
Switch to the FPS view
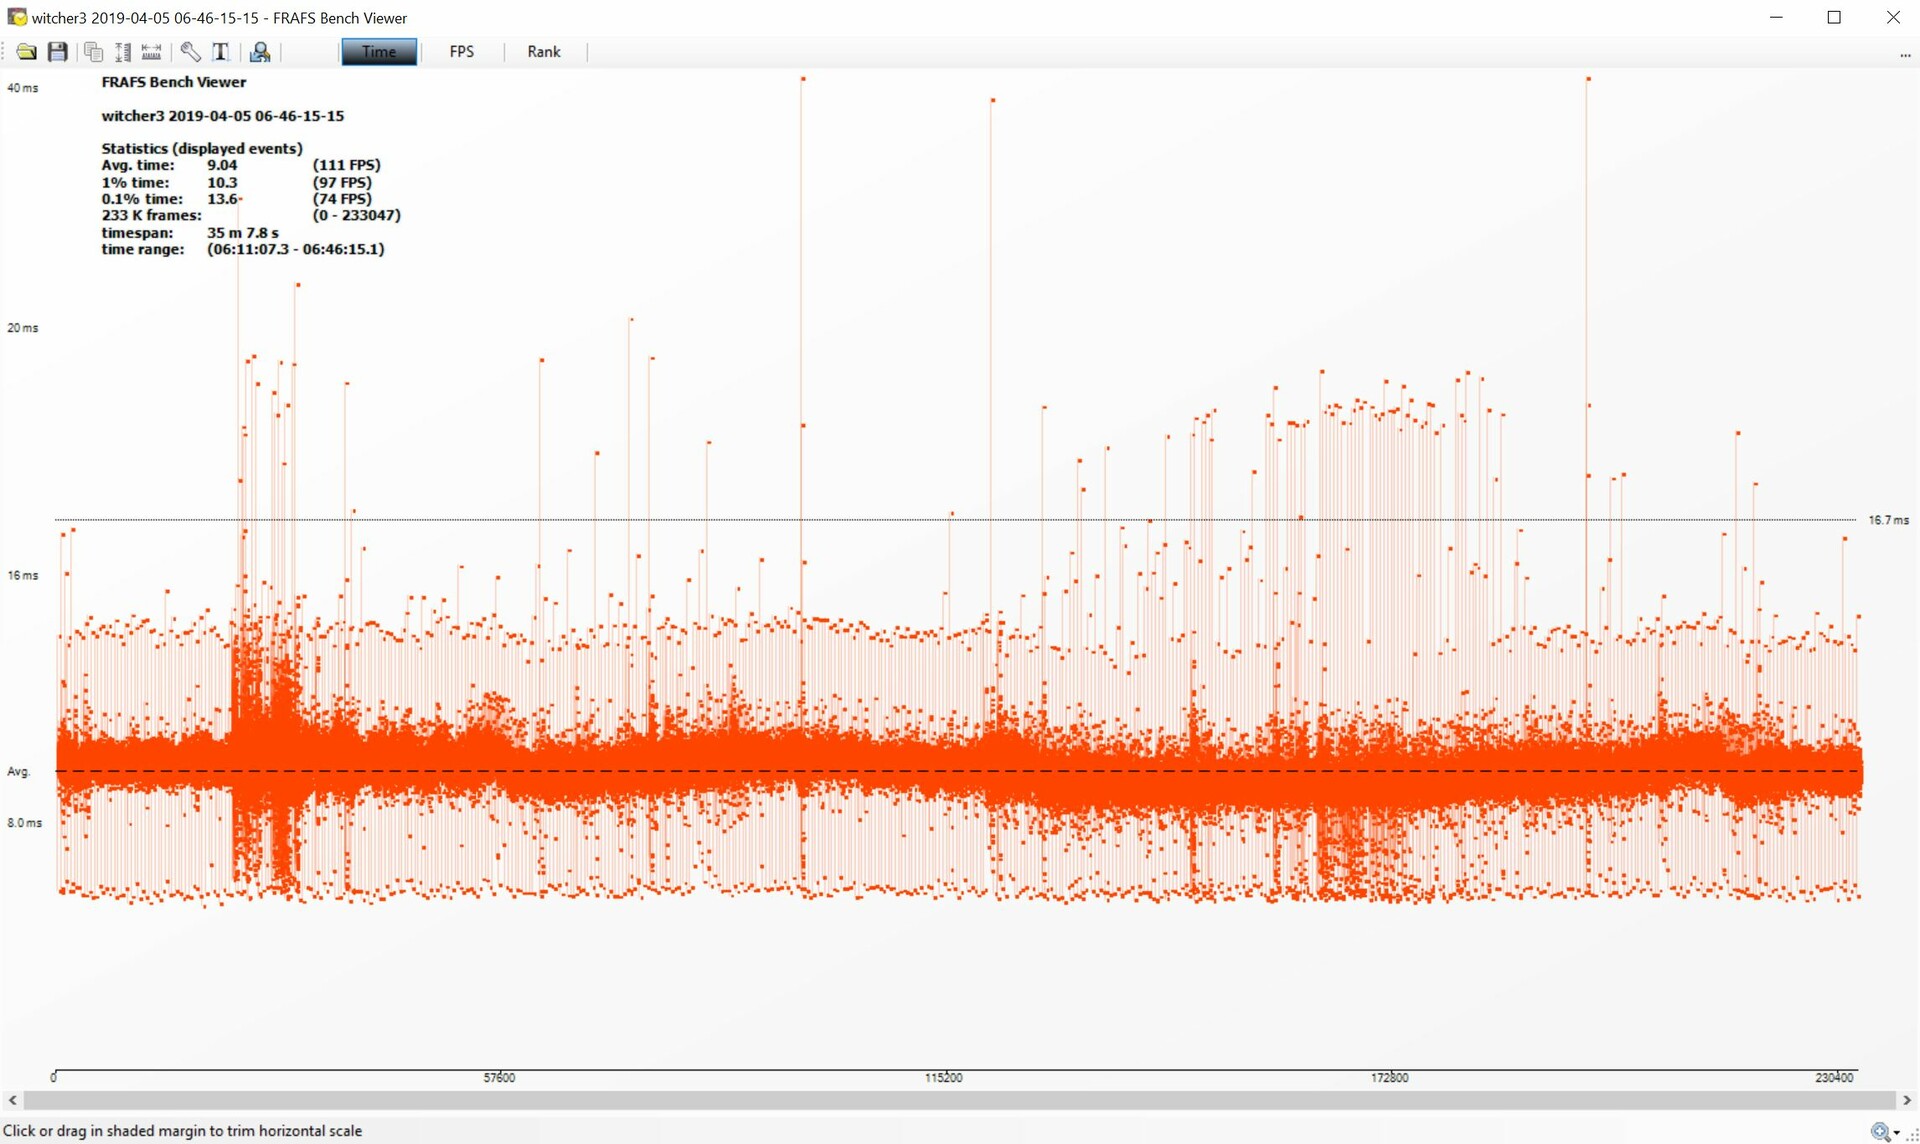coord(461,52)
